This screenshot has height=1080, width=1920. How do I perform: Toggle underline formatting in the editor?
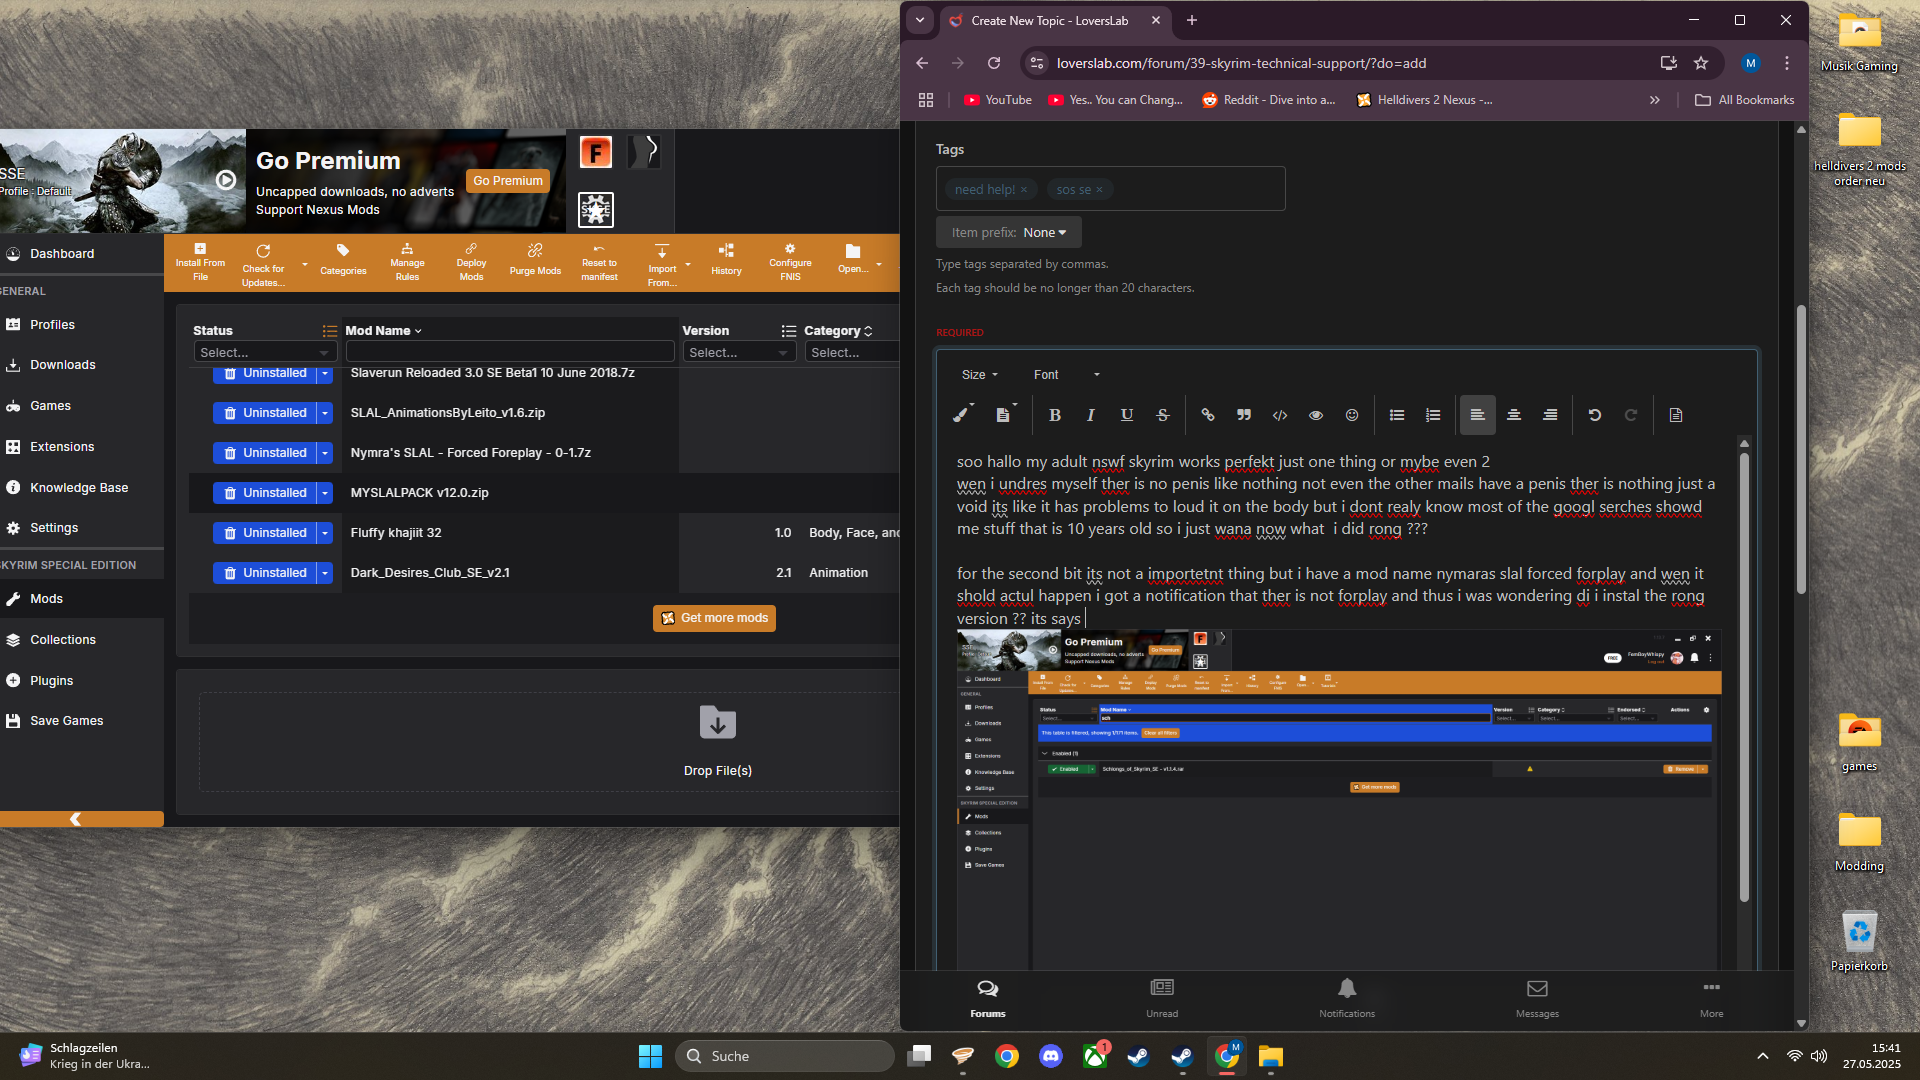[1127, 415]
